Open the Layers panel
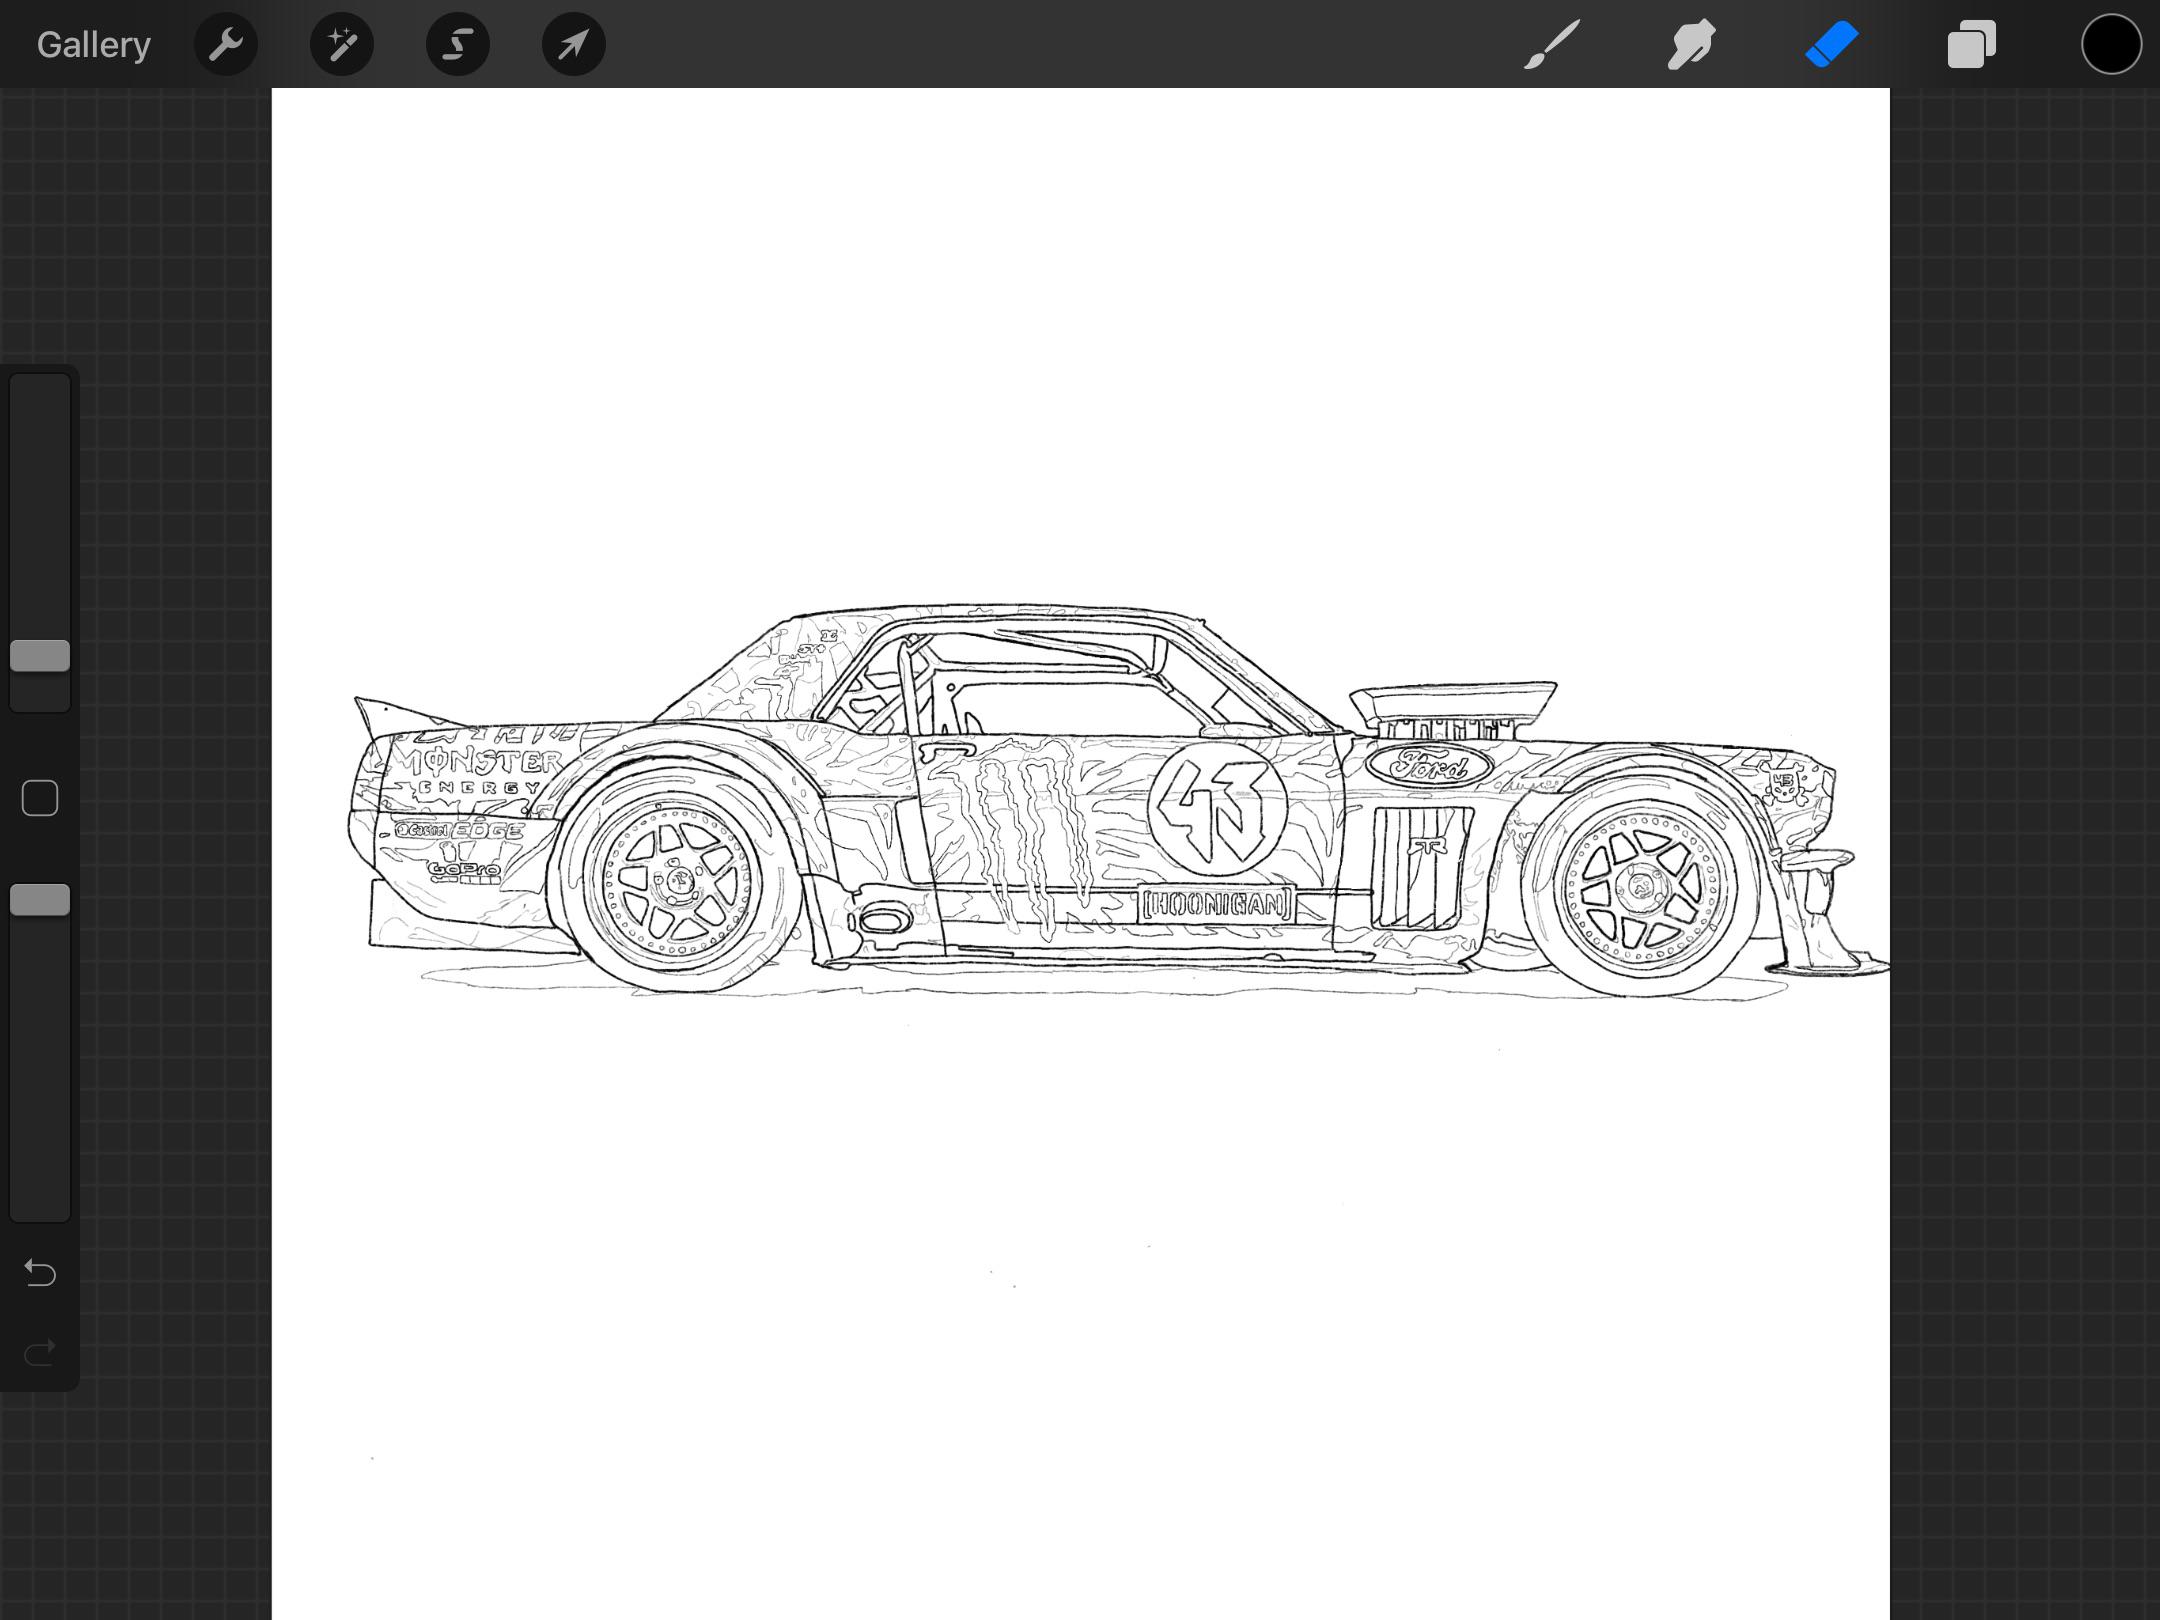2160x1620 pixels. pyautogui.click(x=1972, y=45)
